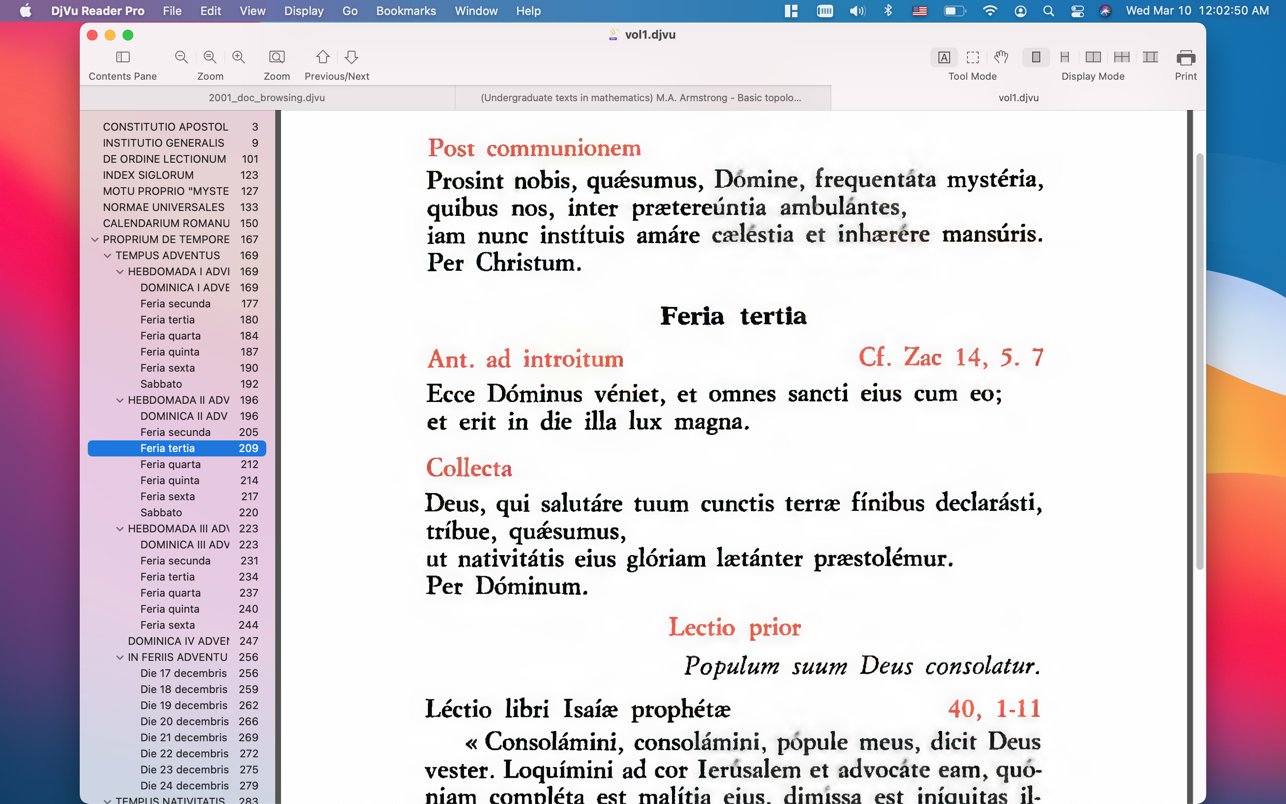Collapse the PROPRIUM DE TEMPORE section
This screenshot has height=804, width=1286.
(95, 240)
